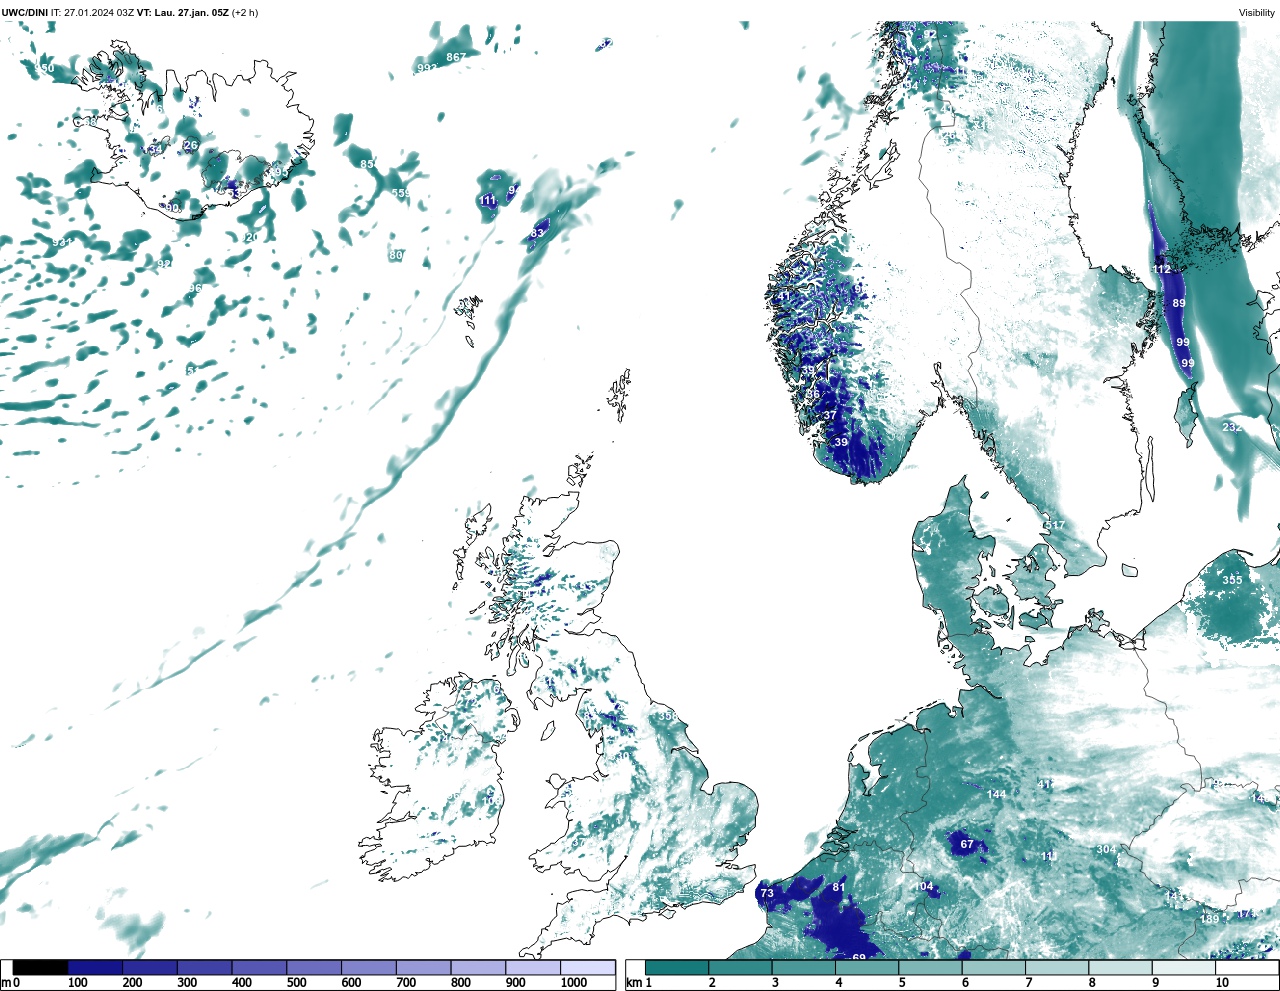This screenshot has height=991, width=1280.
Task: Choose the 7–8 km legend color segment
Action: (1056, 968)
